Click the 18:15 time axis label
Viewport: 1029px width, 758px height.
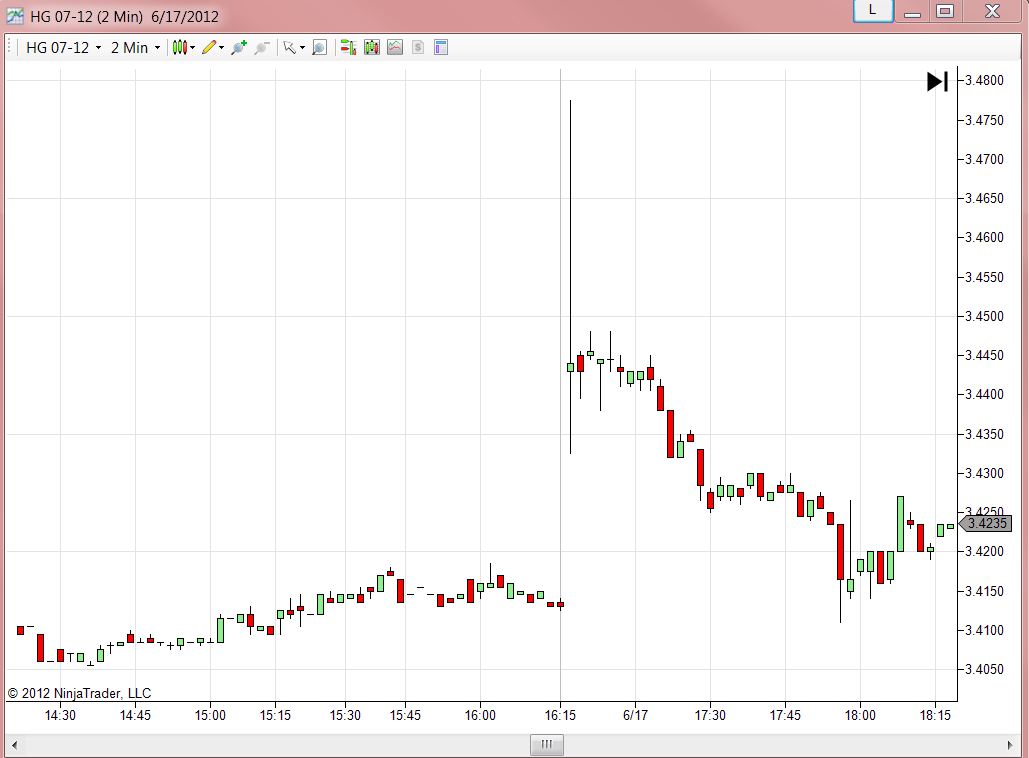934,715
